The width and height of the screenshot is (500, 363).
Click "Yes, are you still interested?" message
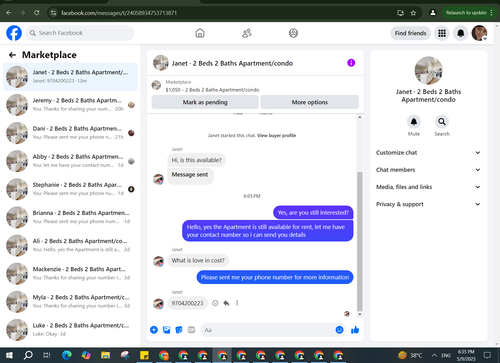313,213
